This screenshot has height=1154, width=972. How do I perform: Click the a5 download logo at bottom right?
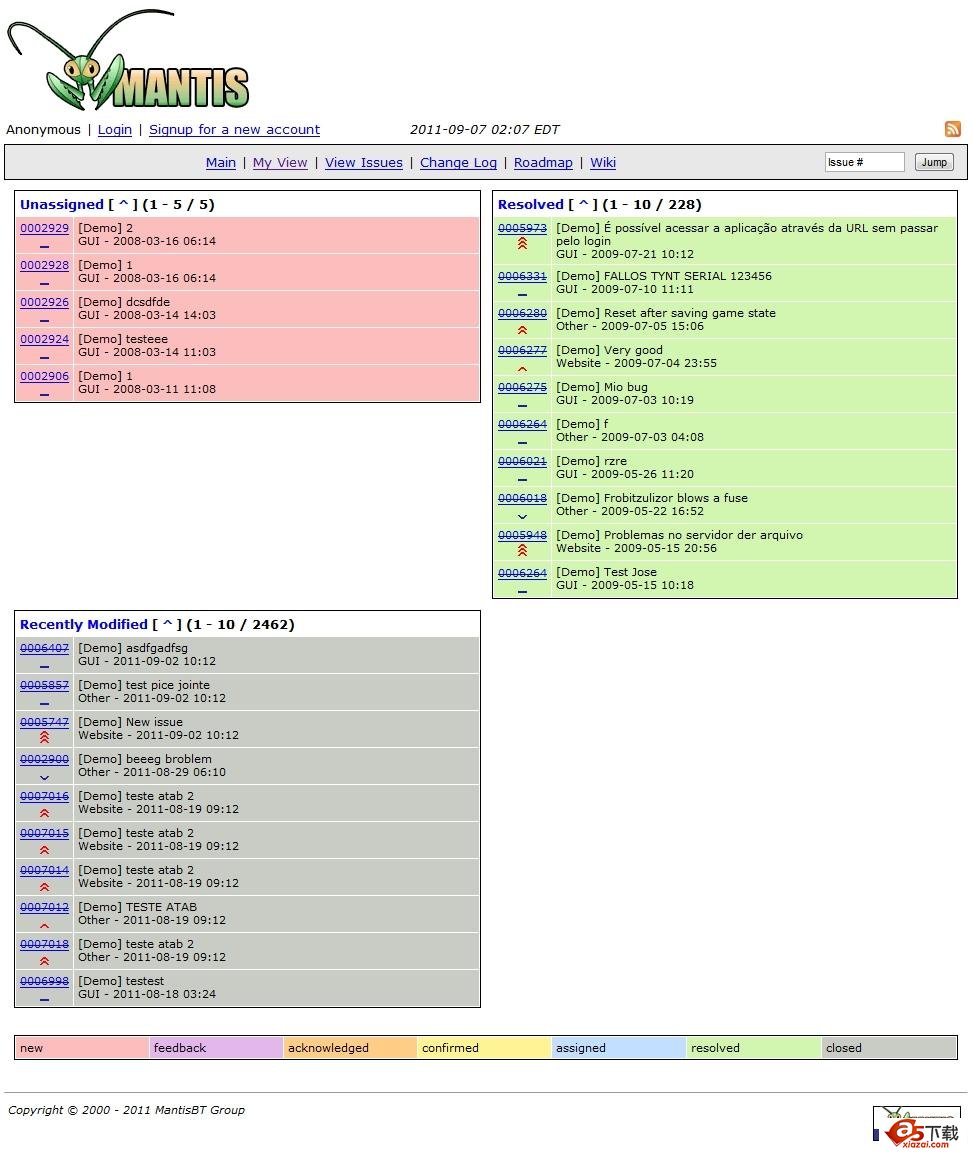pyautogui.click(x=917, y=1131)
